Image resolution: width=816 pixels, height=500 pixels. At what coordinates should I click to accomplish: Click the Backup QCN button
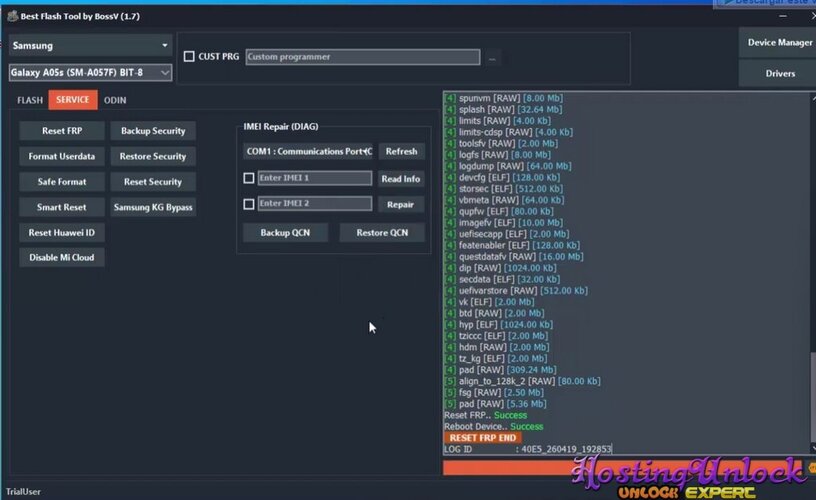[285, 233]
